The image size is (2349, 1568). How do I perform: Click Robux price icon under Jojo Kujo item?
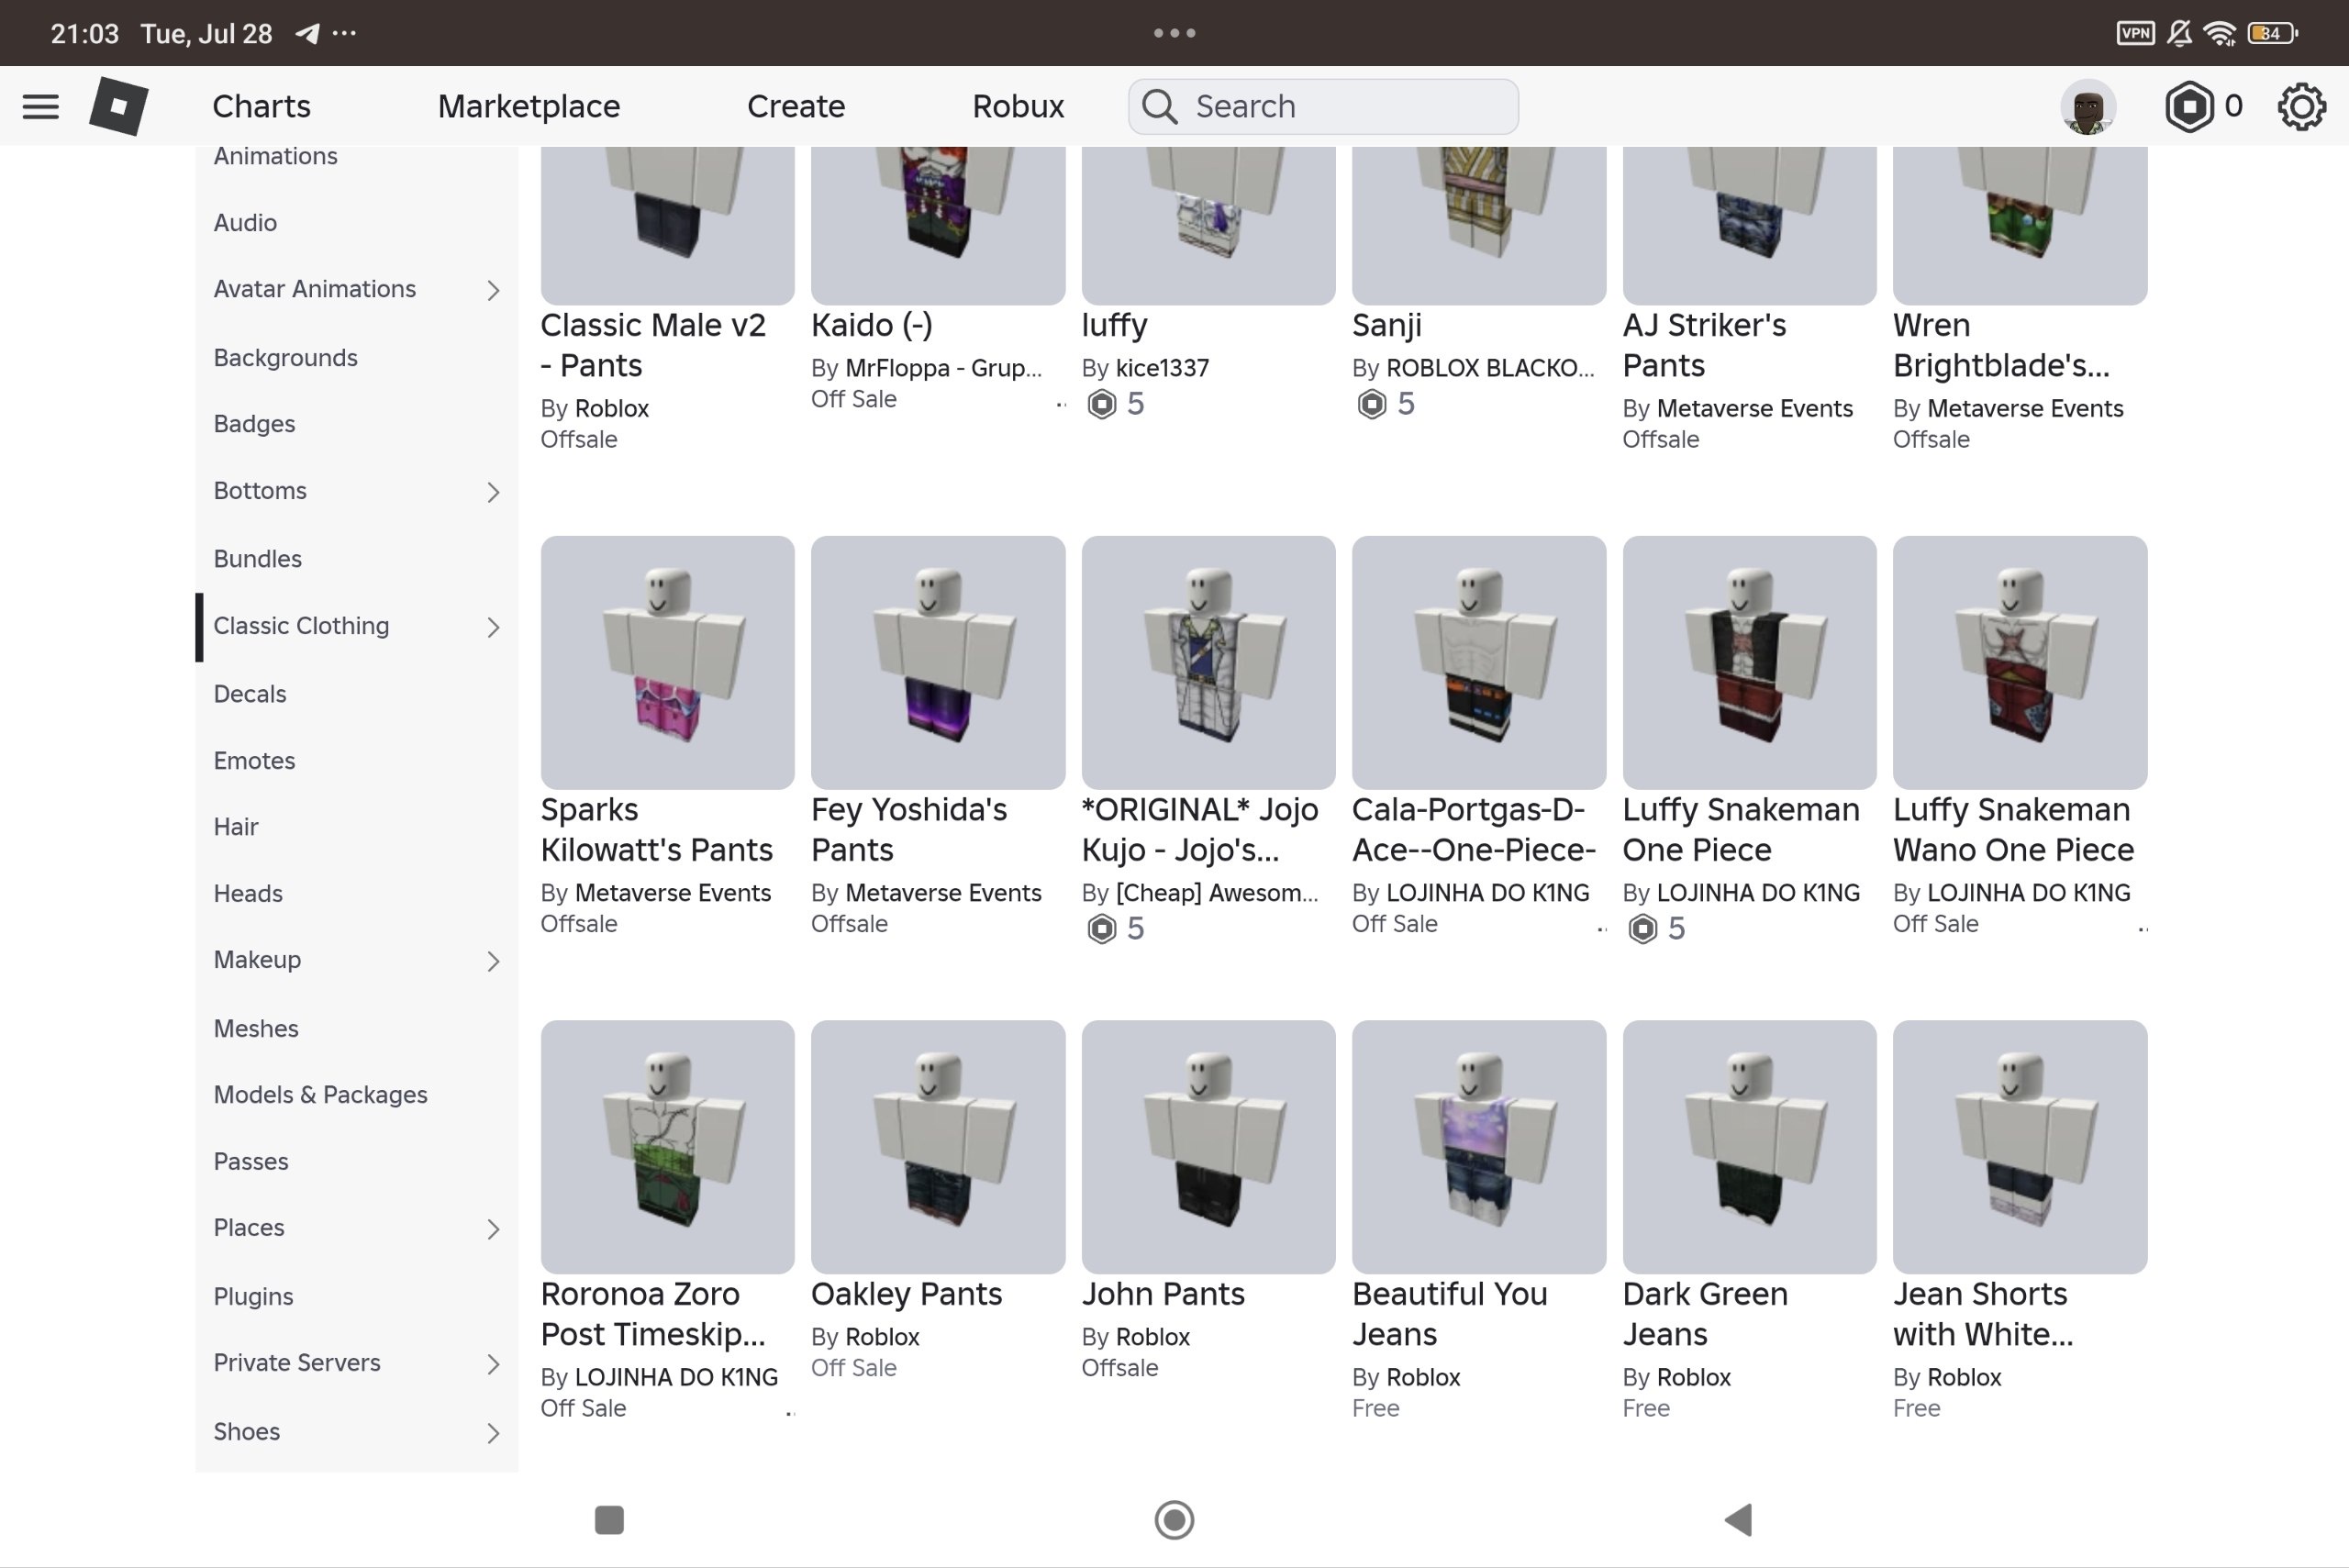coord(1101,929)
